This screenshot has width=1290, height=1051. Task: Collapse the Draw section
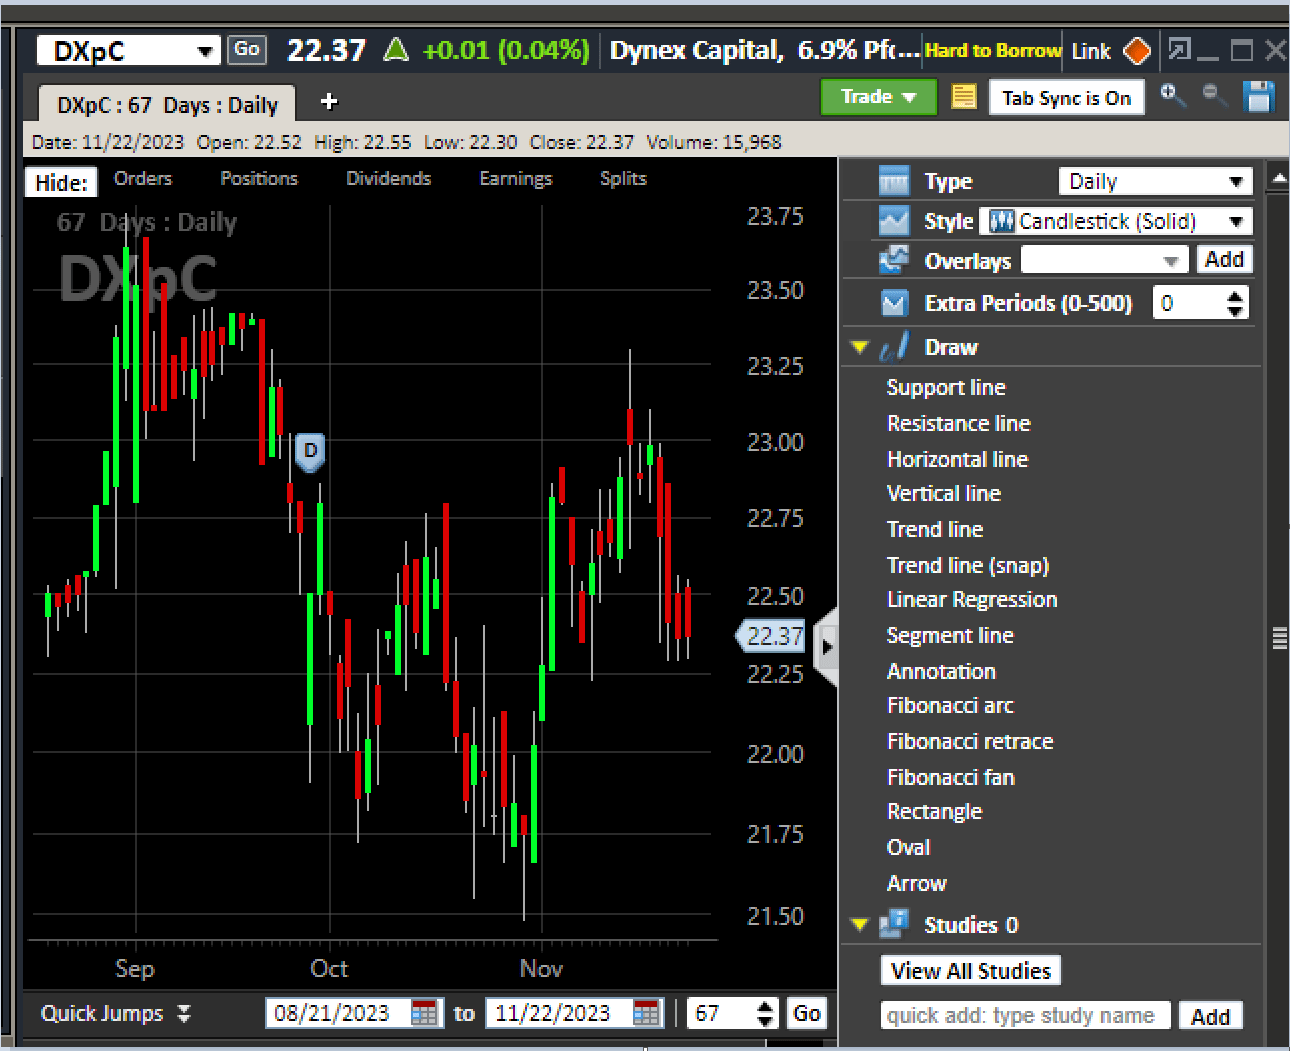click(x=858, y=347)
